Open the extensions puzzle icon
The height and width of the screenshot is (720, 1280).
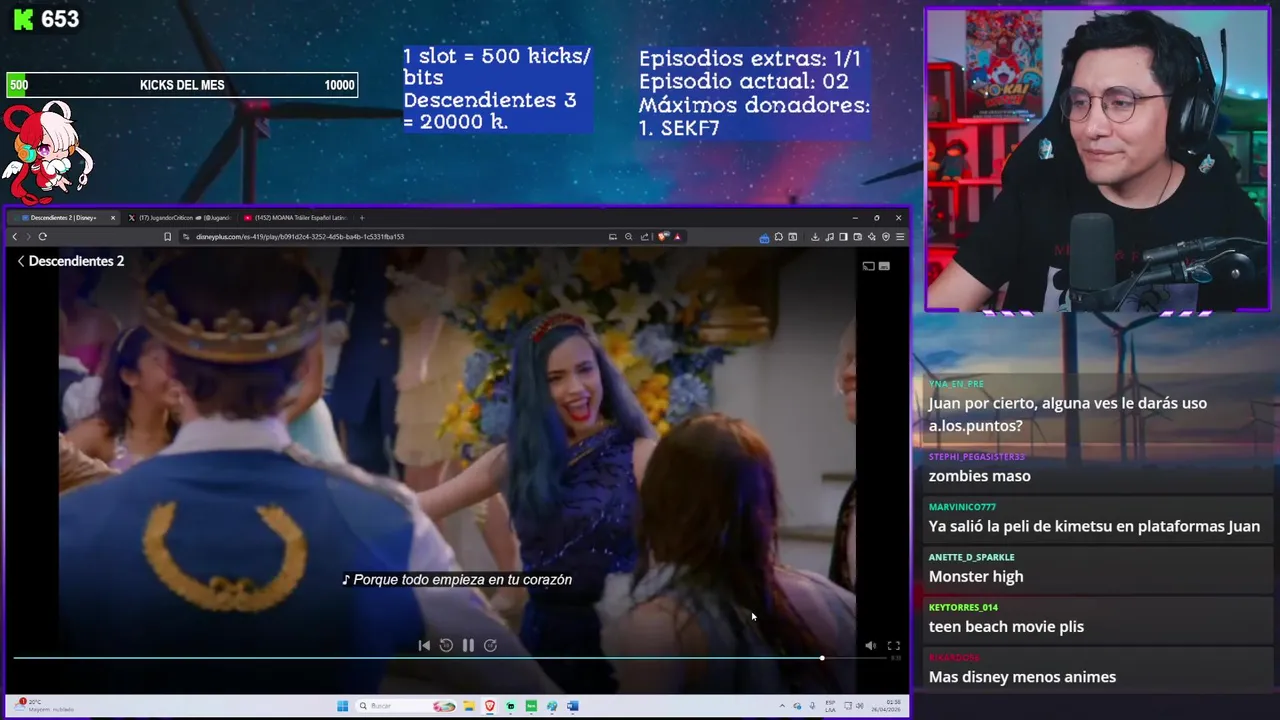[779, 237]
